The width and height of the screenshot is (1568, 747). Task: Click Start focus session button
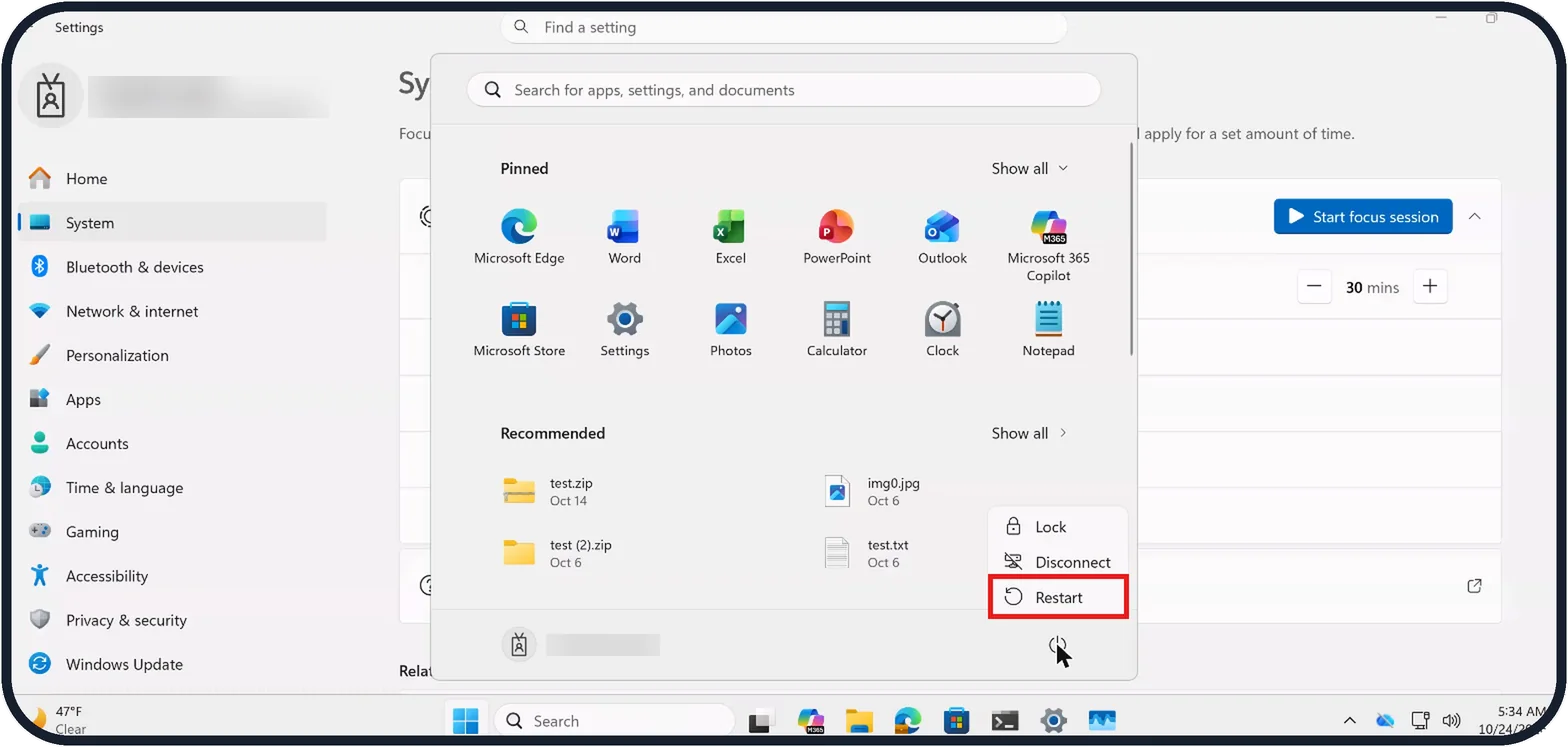(x=1363, y=217)
